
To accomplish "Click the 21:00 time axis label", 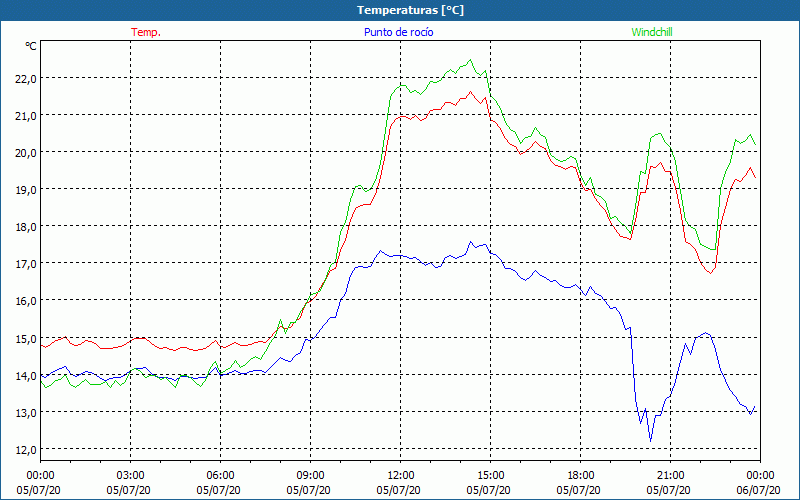I will [670, 476].
